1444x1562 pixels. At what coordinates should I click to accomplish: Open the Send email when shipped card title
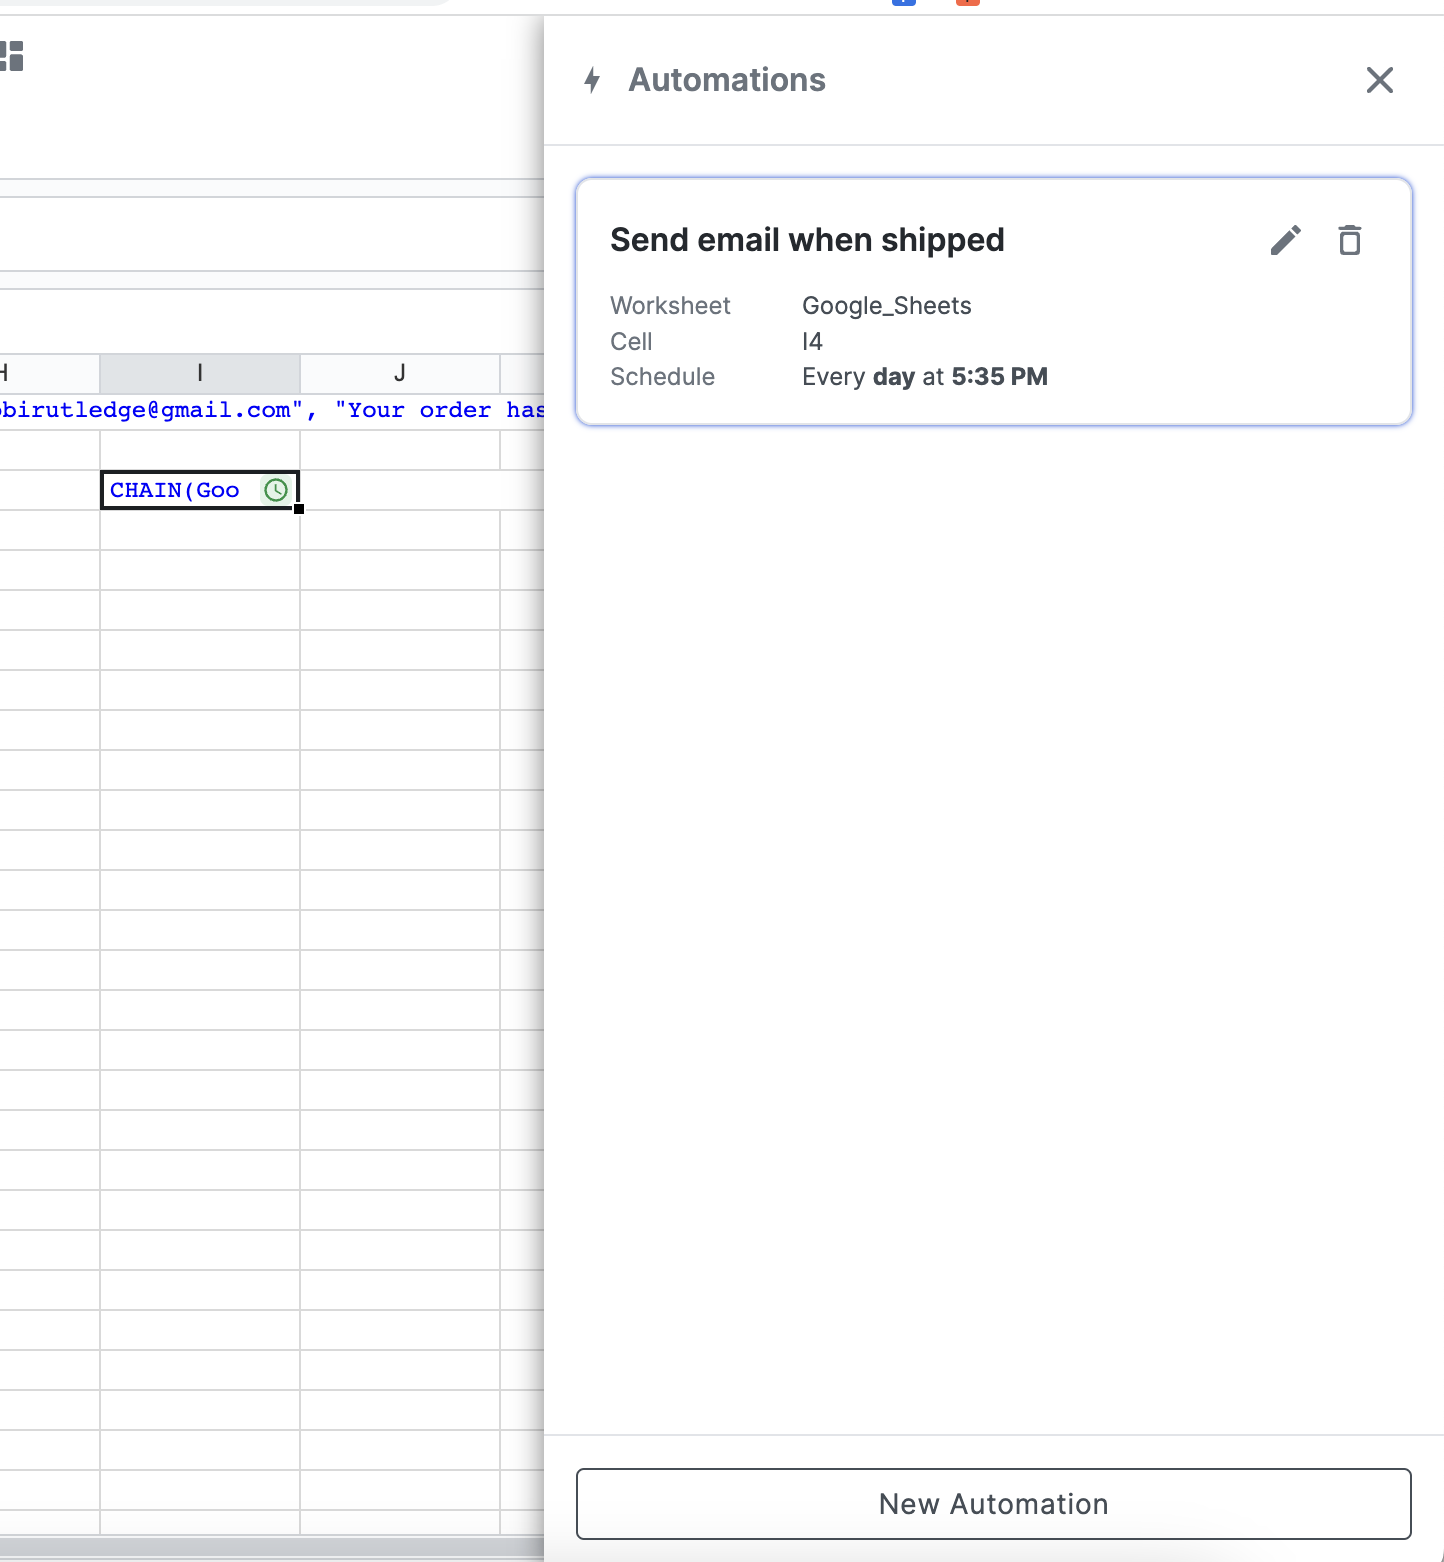807,240
